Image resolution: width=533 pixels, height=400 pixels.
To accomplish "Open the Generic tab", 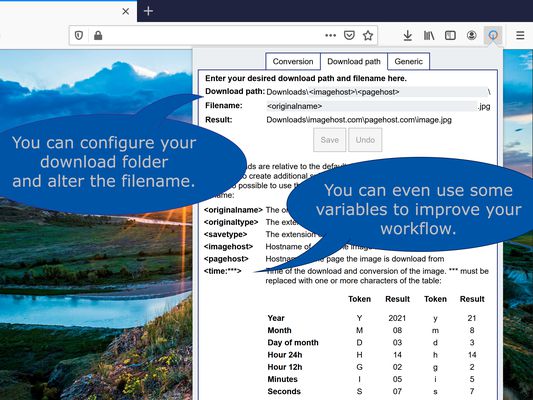I will coord(409,62).
